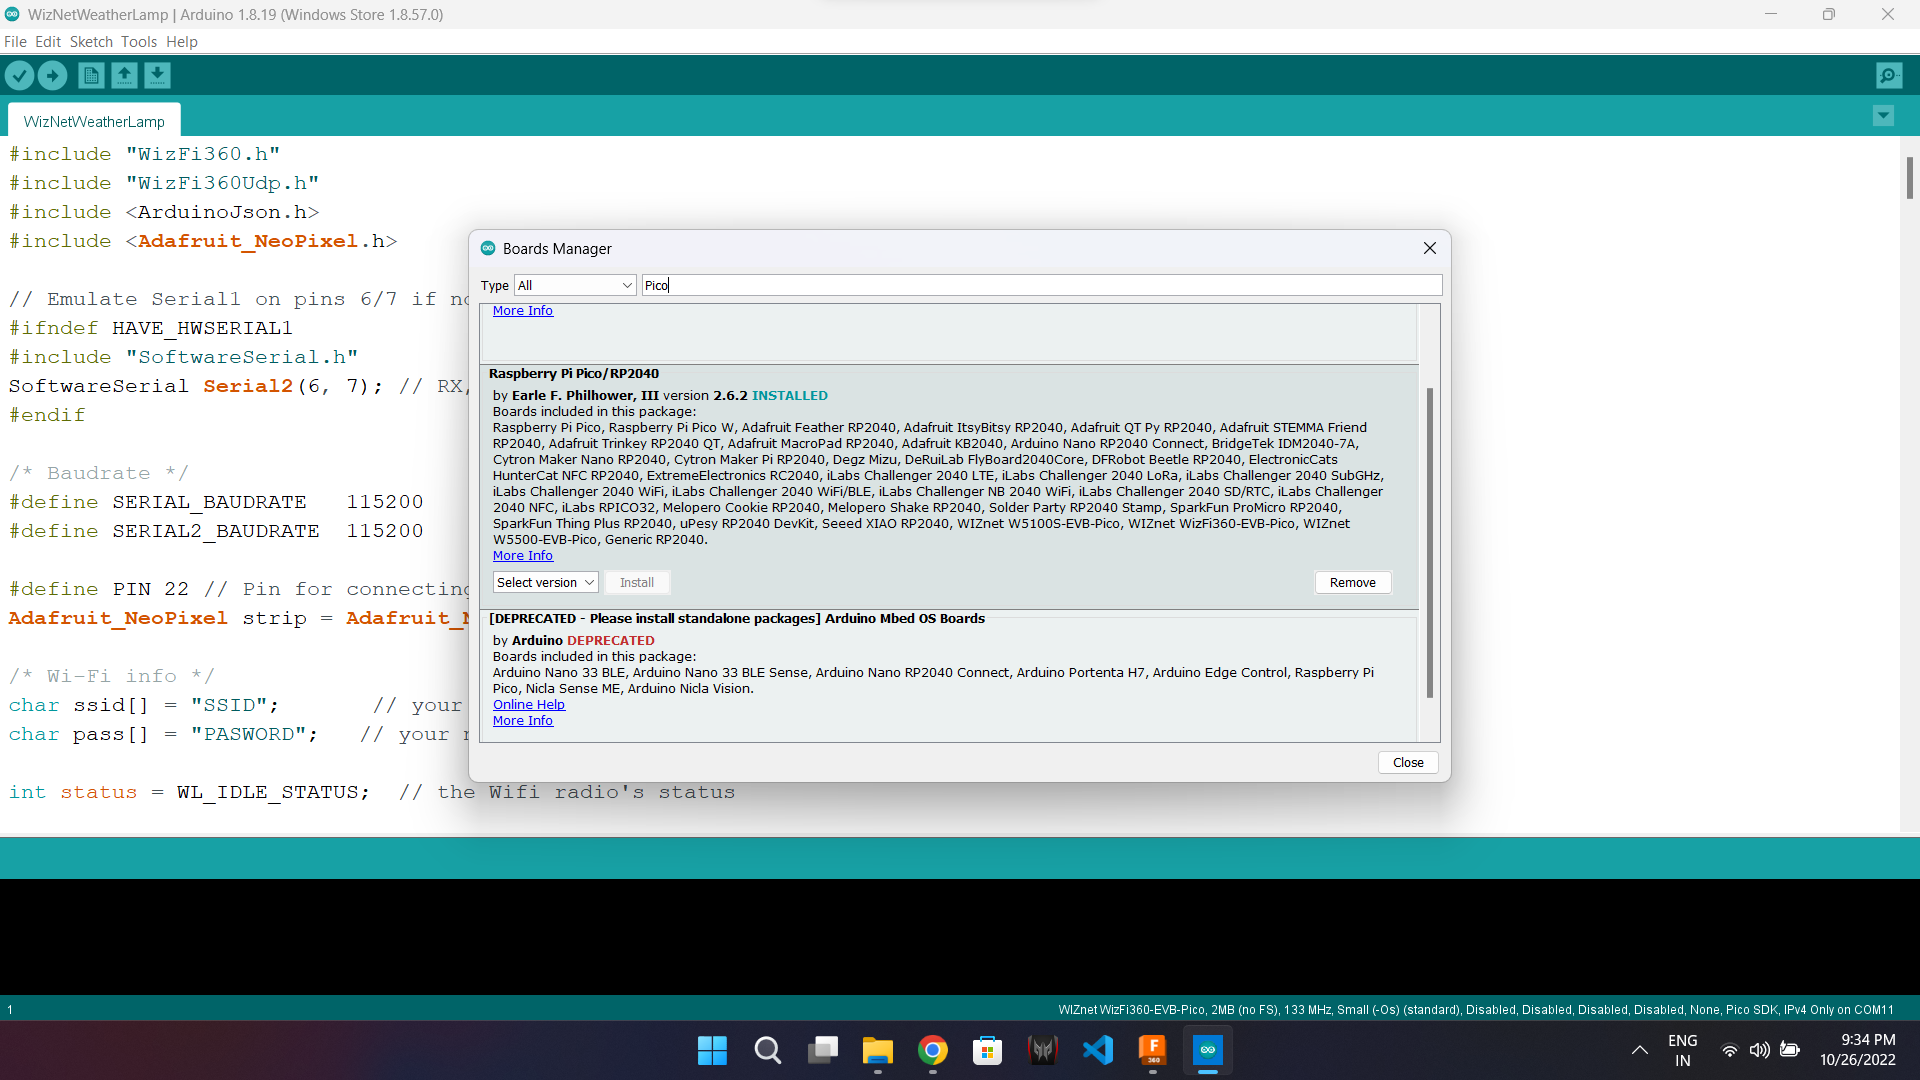Screen dimensions: 1920x1080
Task: Open the Sketch menu
Action: (90, 41)
